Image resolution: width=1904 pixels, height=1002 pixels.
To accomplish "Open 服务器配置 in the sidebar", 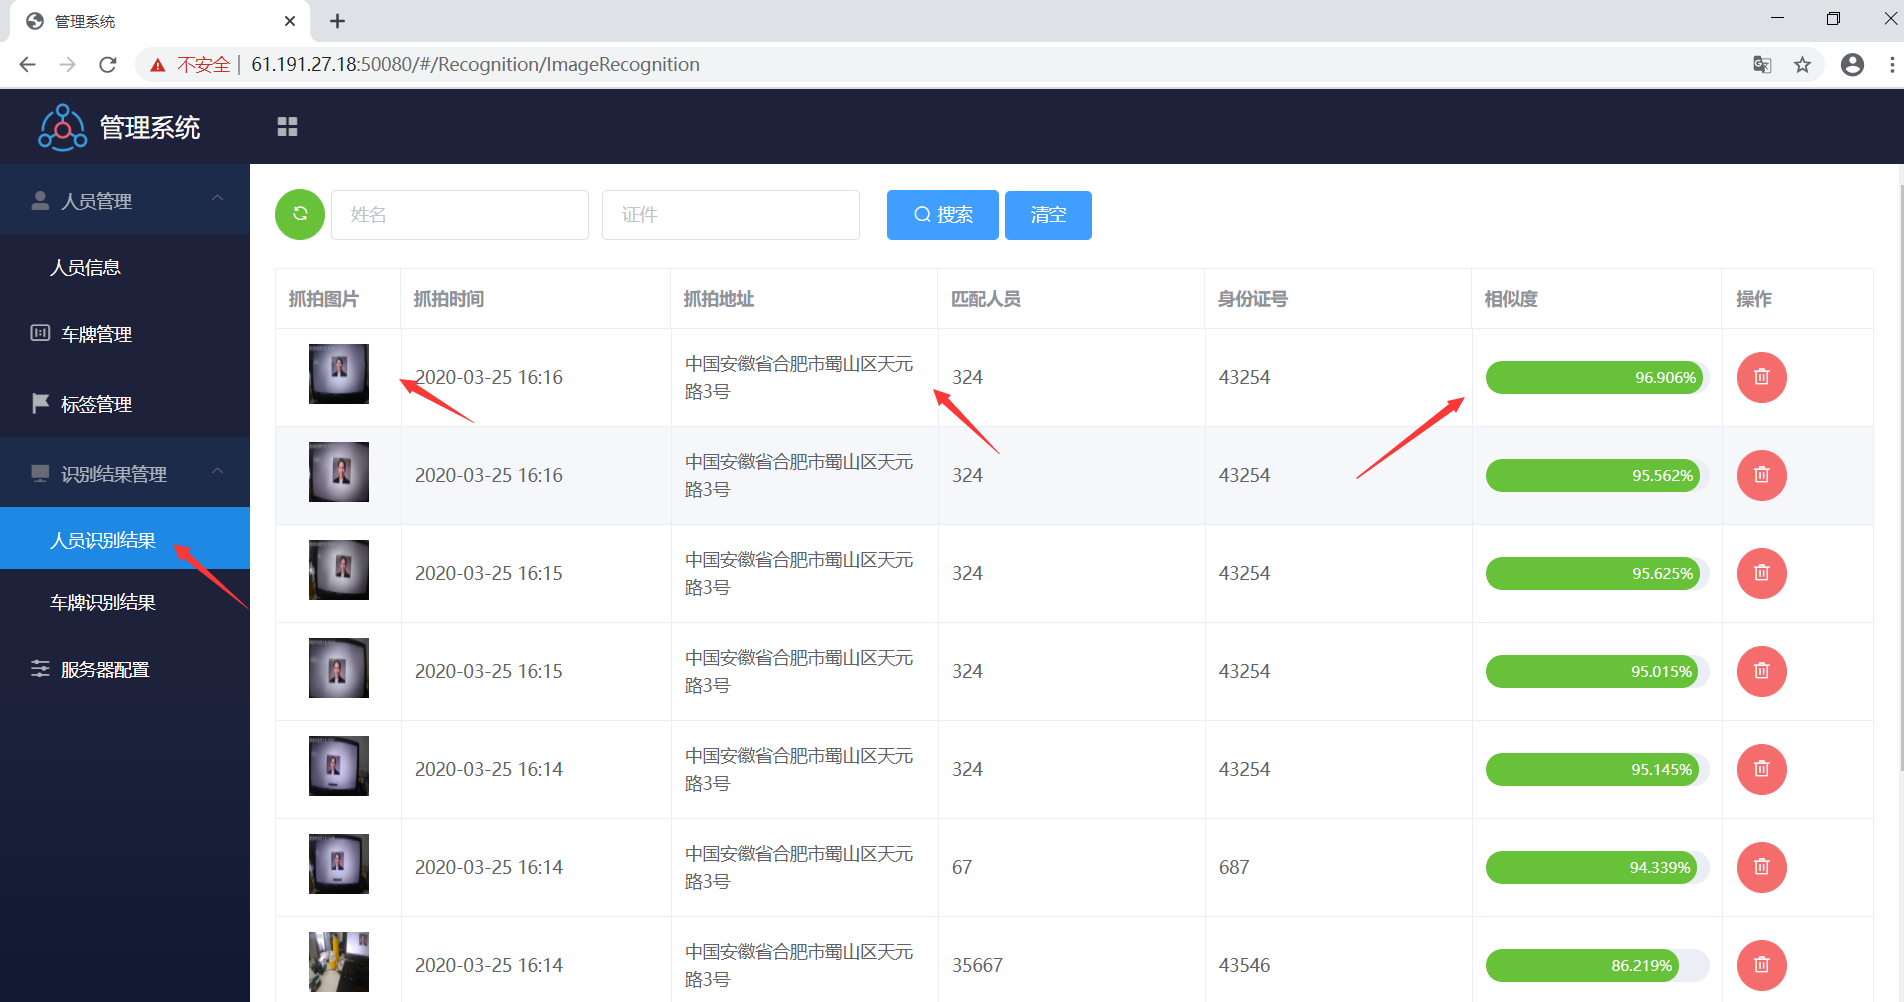I will (x=125, y=669).
